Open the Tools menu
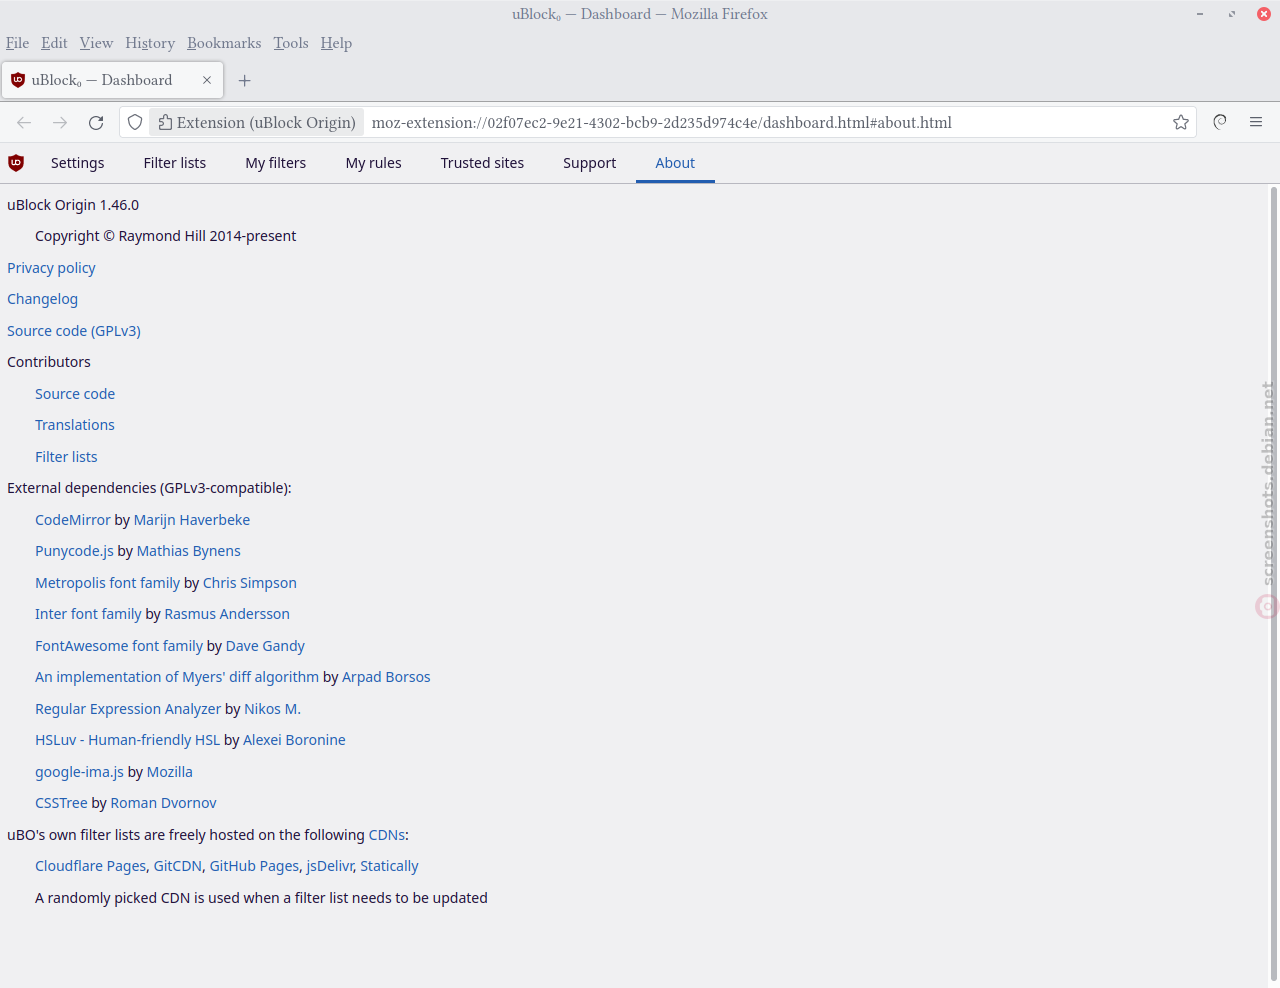 291,43
